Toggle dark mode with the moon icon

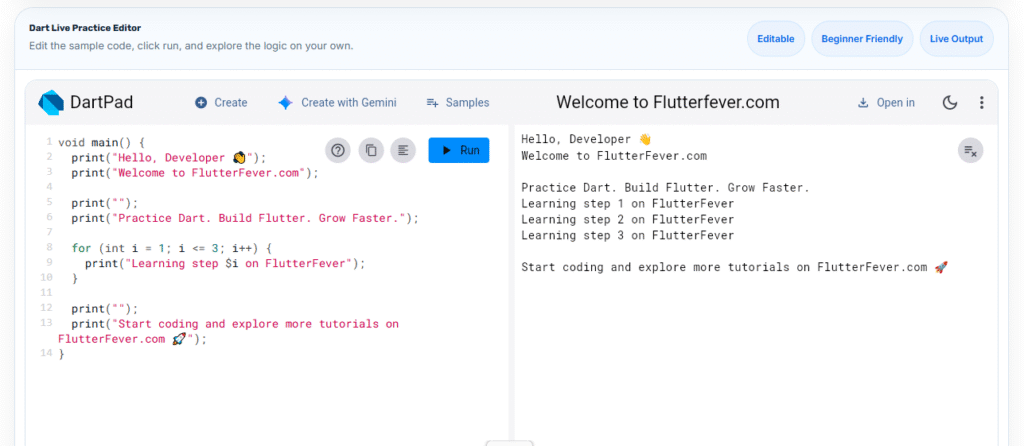[x=950, y=102]
